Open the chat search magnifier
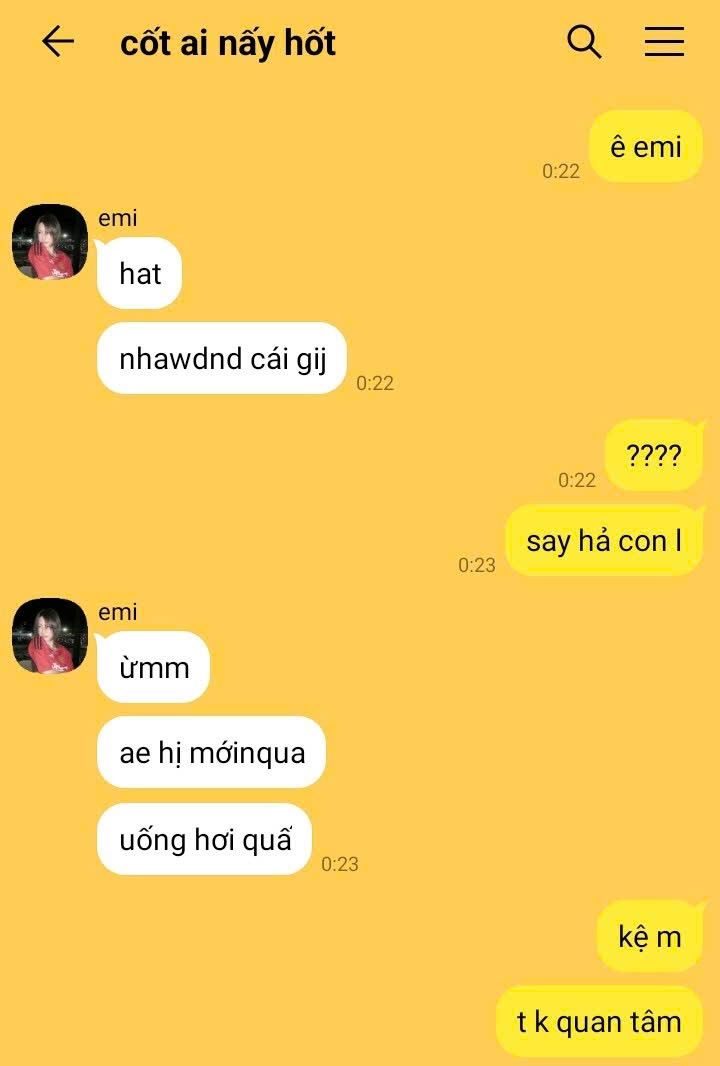The width and height of the screenshot is (720, 1066). pyautogui.click(x=584, y=41)
